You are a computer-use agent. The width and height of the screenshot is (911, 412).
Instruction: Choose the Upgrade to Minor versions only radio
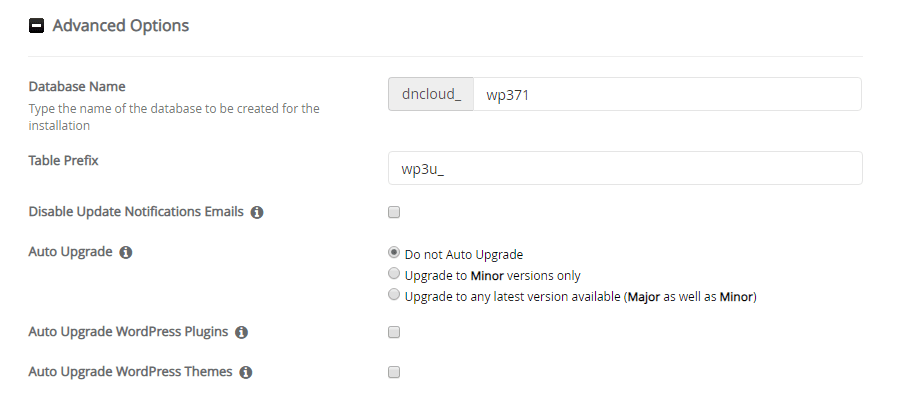[x=394, y=273]
